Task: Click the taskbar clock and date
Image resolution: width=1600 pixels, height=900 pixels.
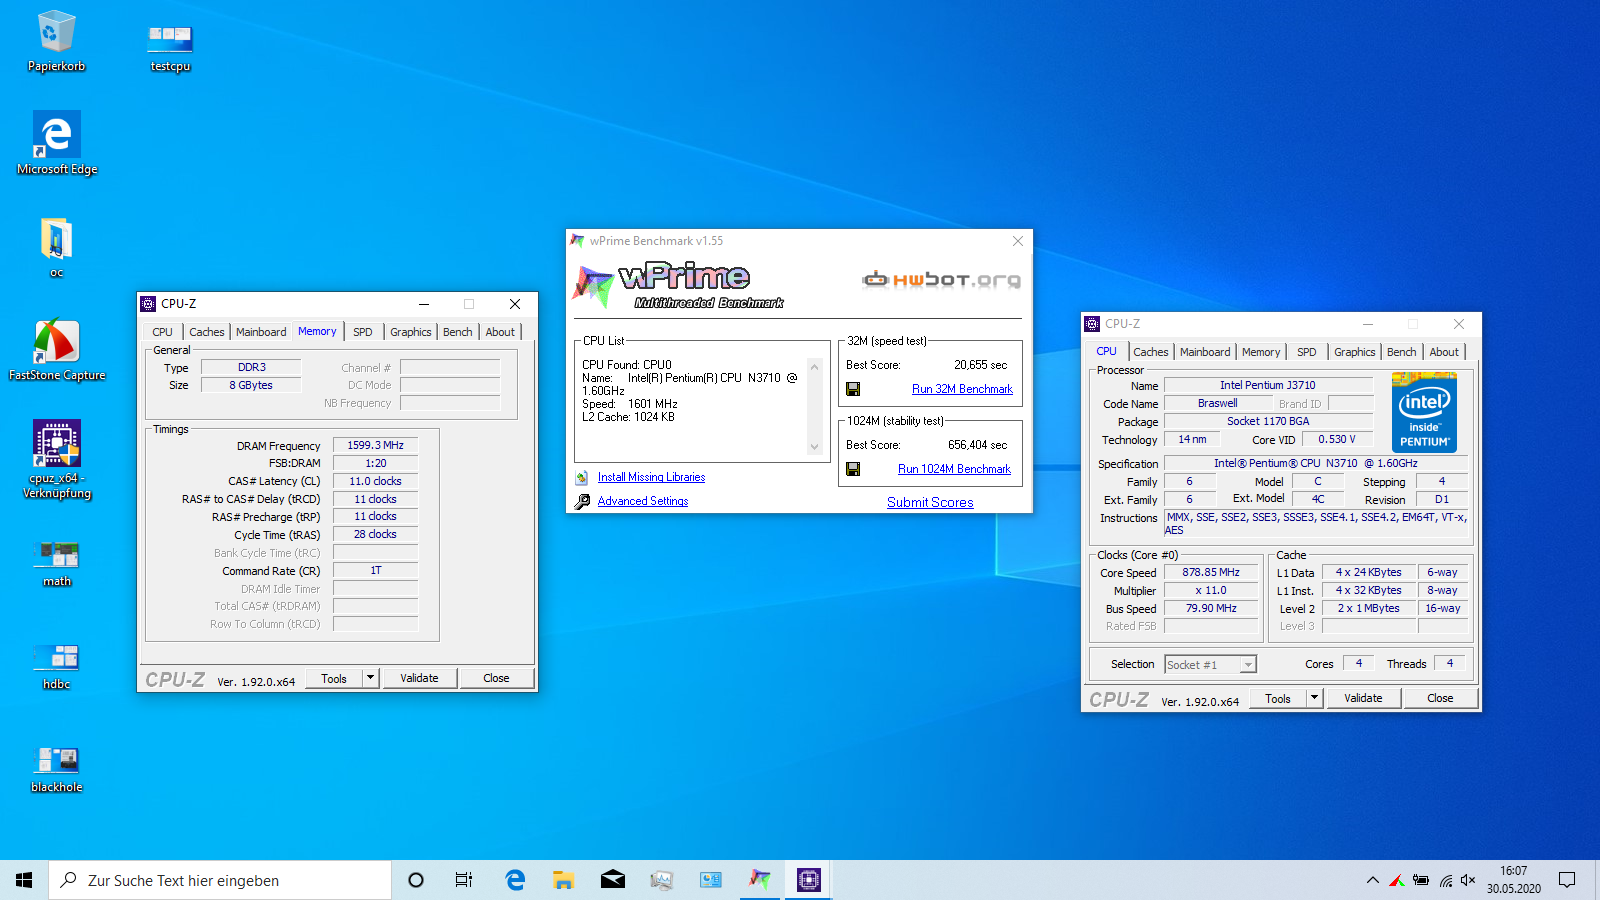Action: pyautogui.click(x=1513, y=880)
